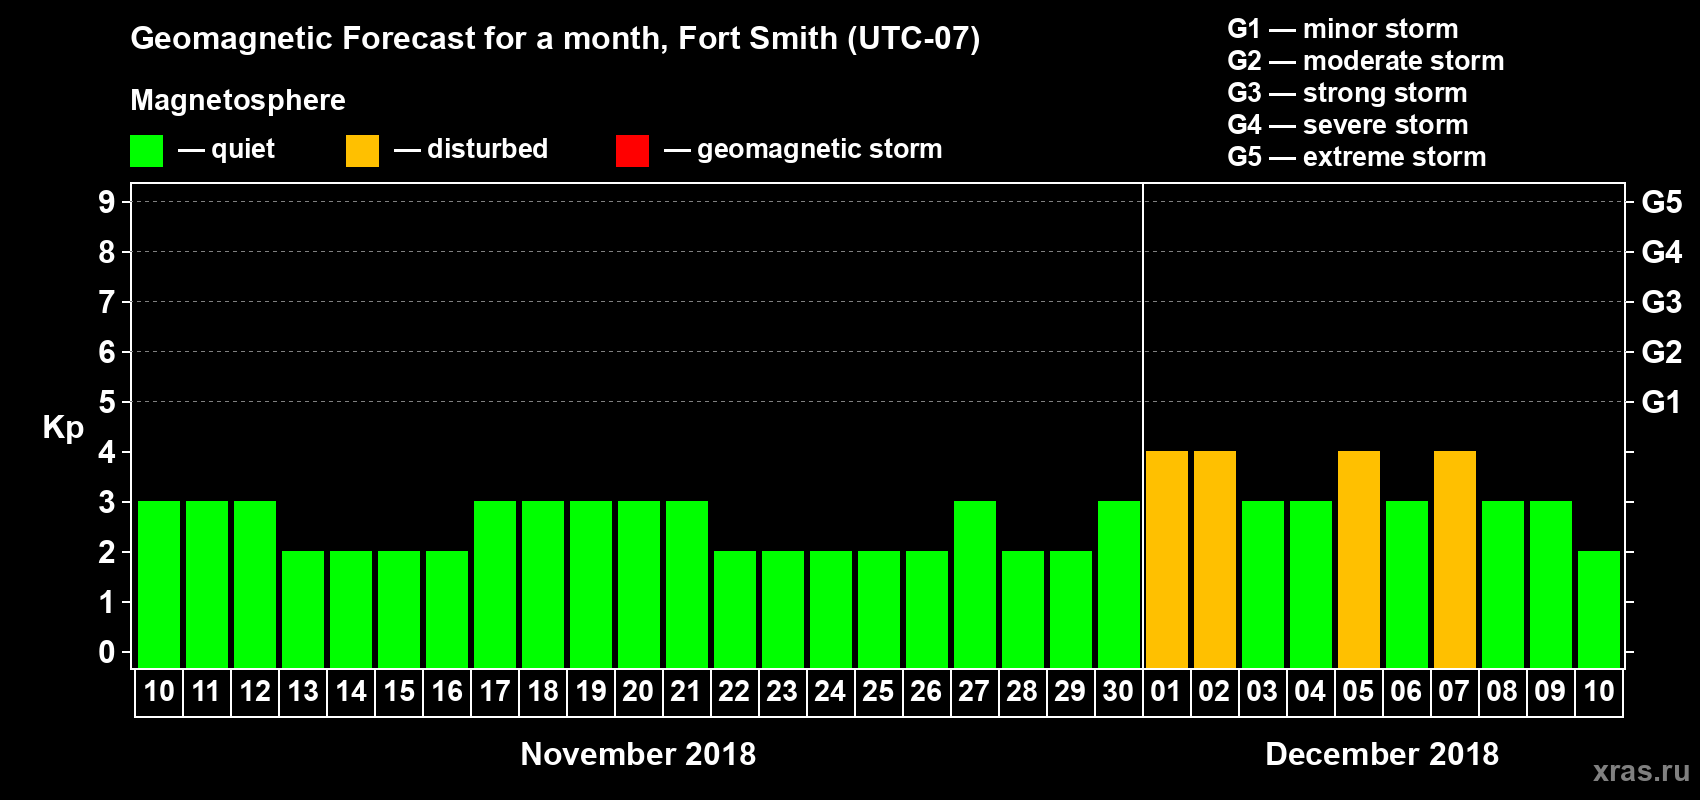1700x800 pixels.
Task: Select the November 17 green bar
Action: tap(495, 584)
